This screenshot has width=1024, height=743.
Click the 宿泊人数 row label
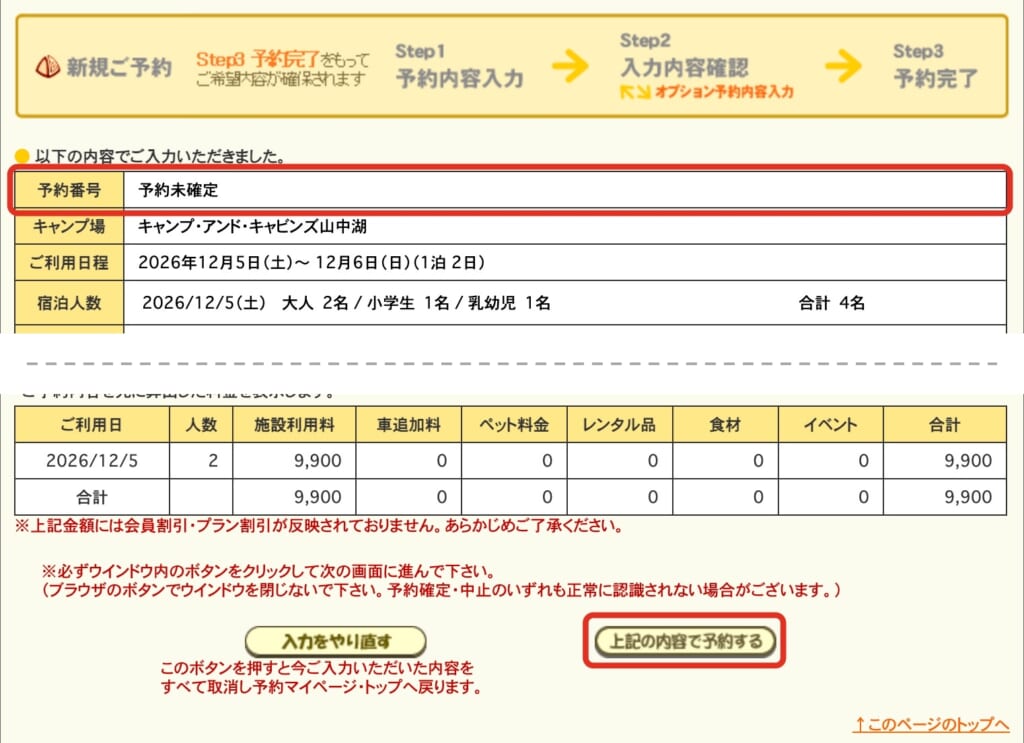pyautogui.click(x=69, y=303)
